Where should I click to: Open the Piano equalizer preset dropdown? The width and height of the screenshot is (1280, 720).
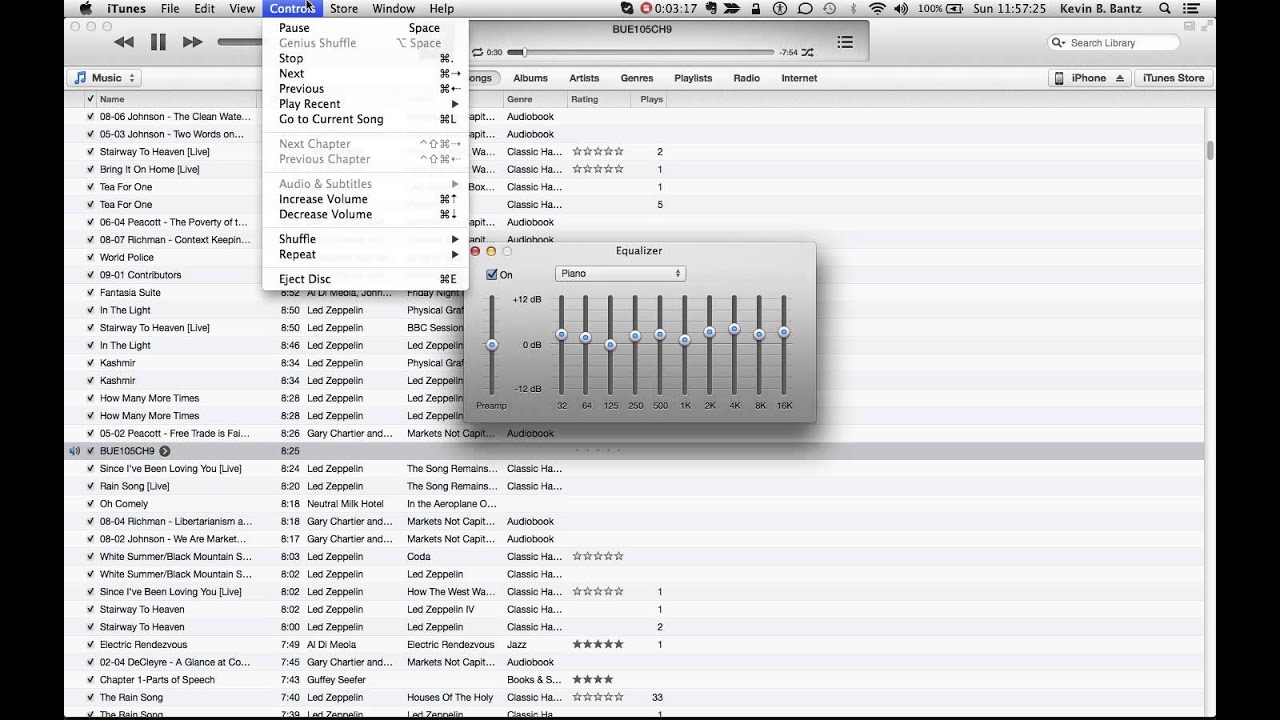pyautogui.click(x=620, y=273)
